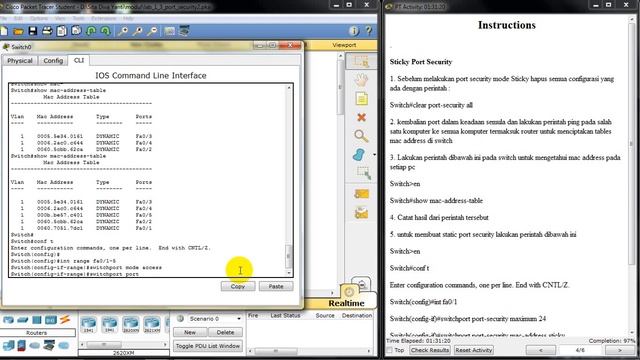Click the Zoom Out magnifier icon

tap(152, 31)
